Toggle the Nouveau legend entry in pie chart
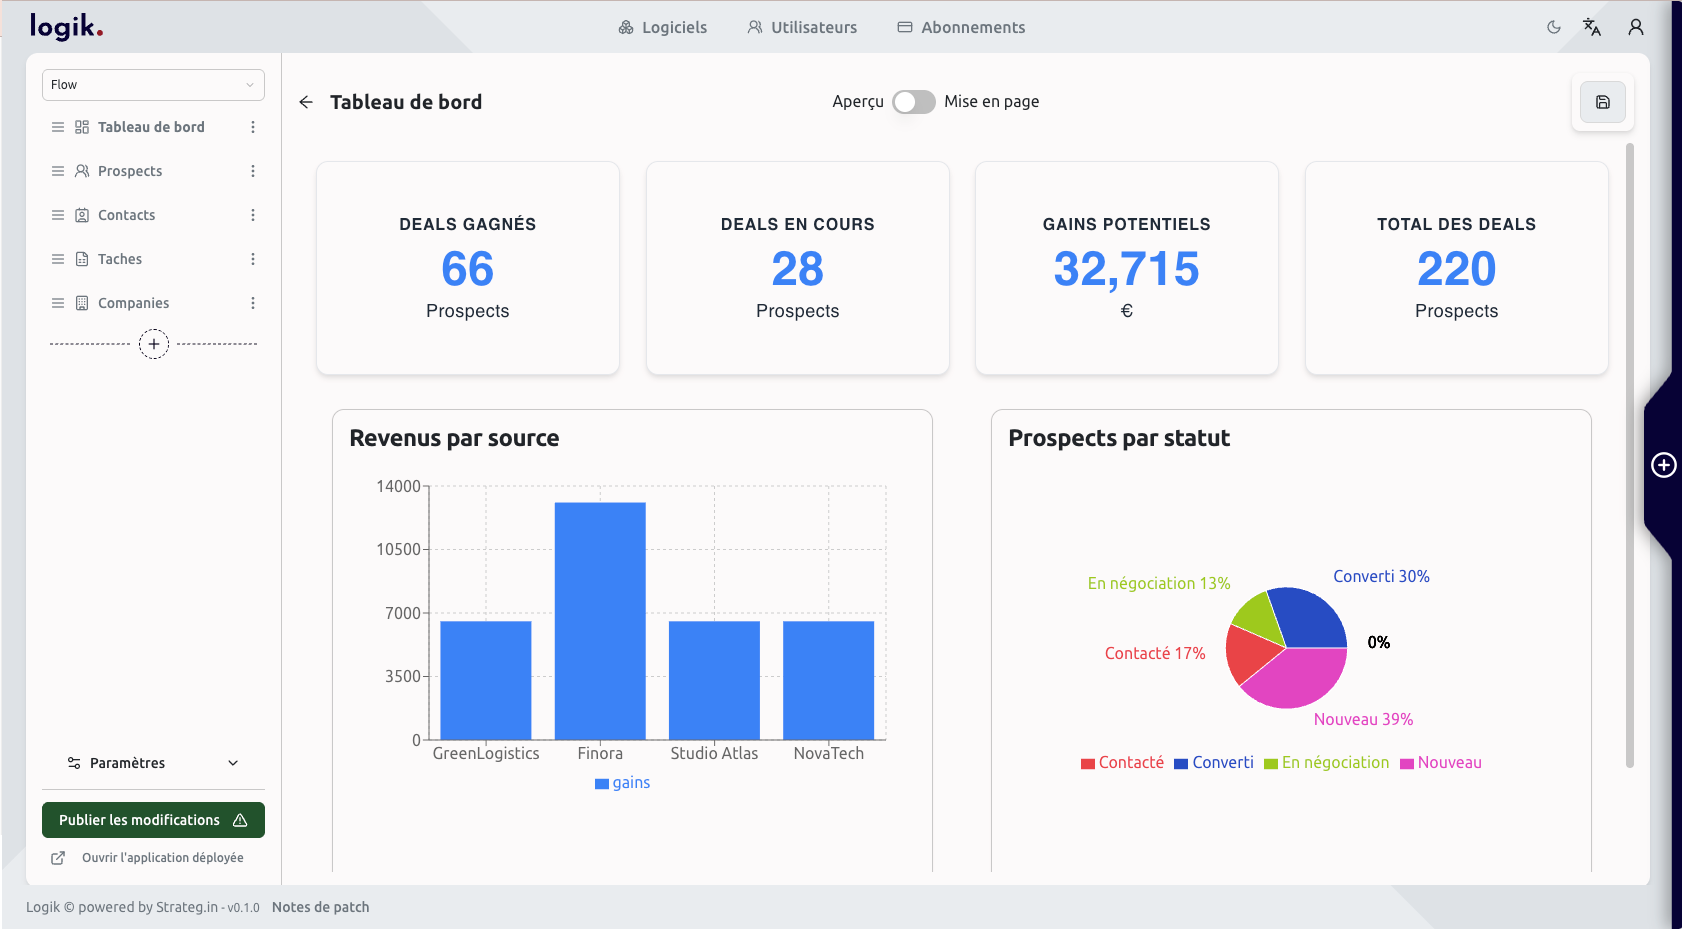The width and height of the screenshot is (1682, 929). click(1441, 763)
